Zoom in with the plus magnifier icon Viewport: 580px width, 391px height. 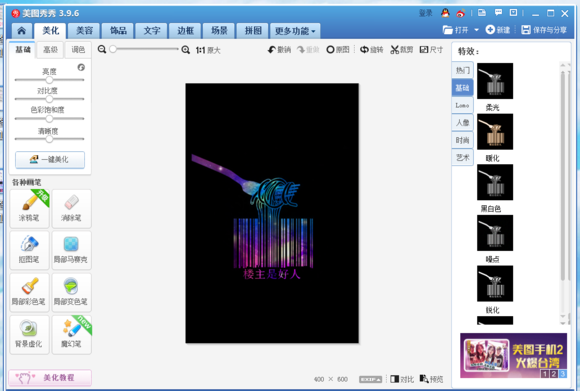(186, 50)
